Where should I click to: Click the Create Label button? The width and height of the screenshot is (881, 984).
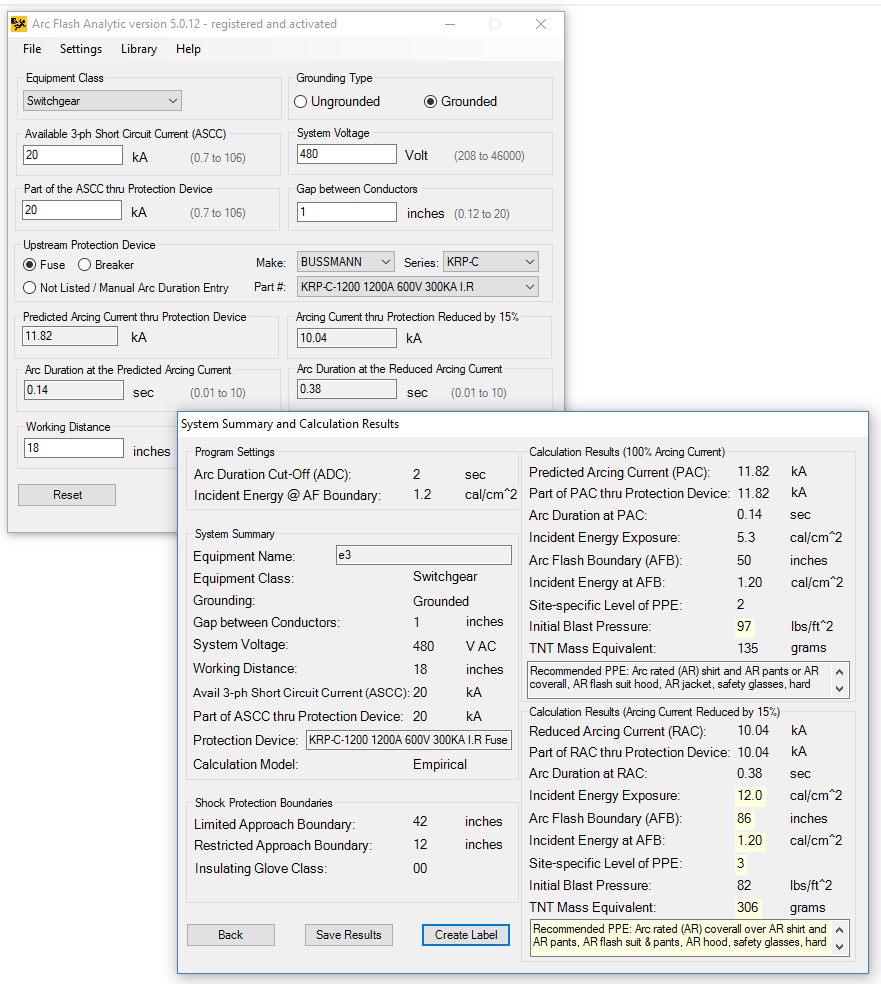(465, 935)
